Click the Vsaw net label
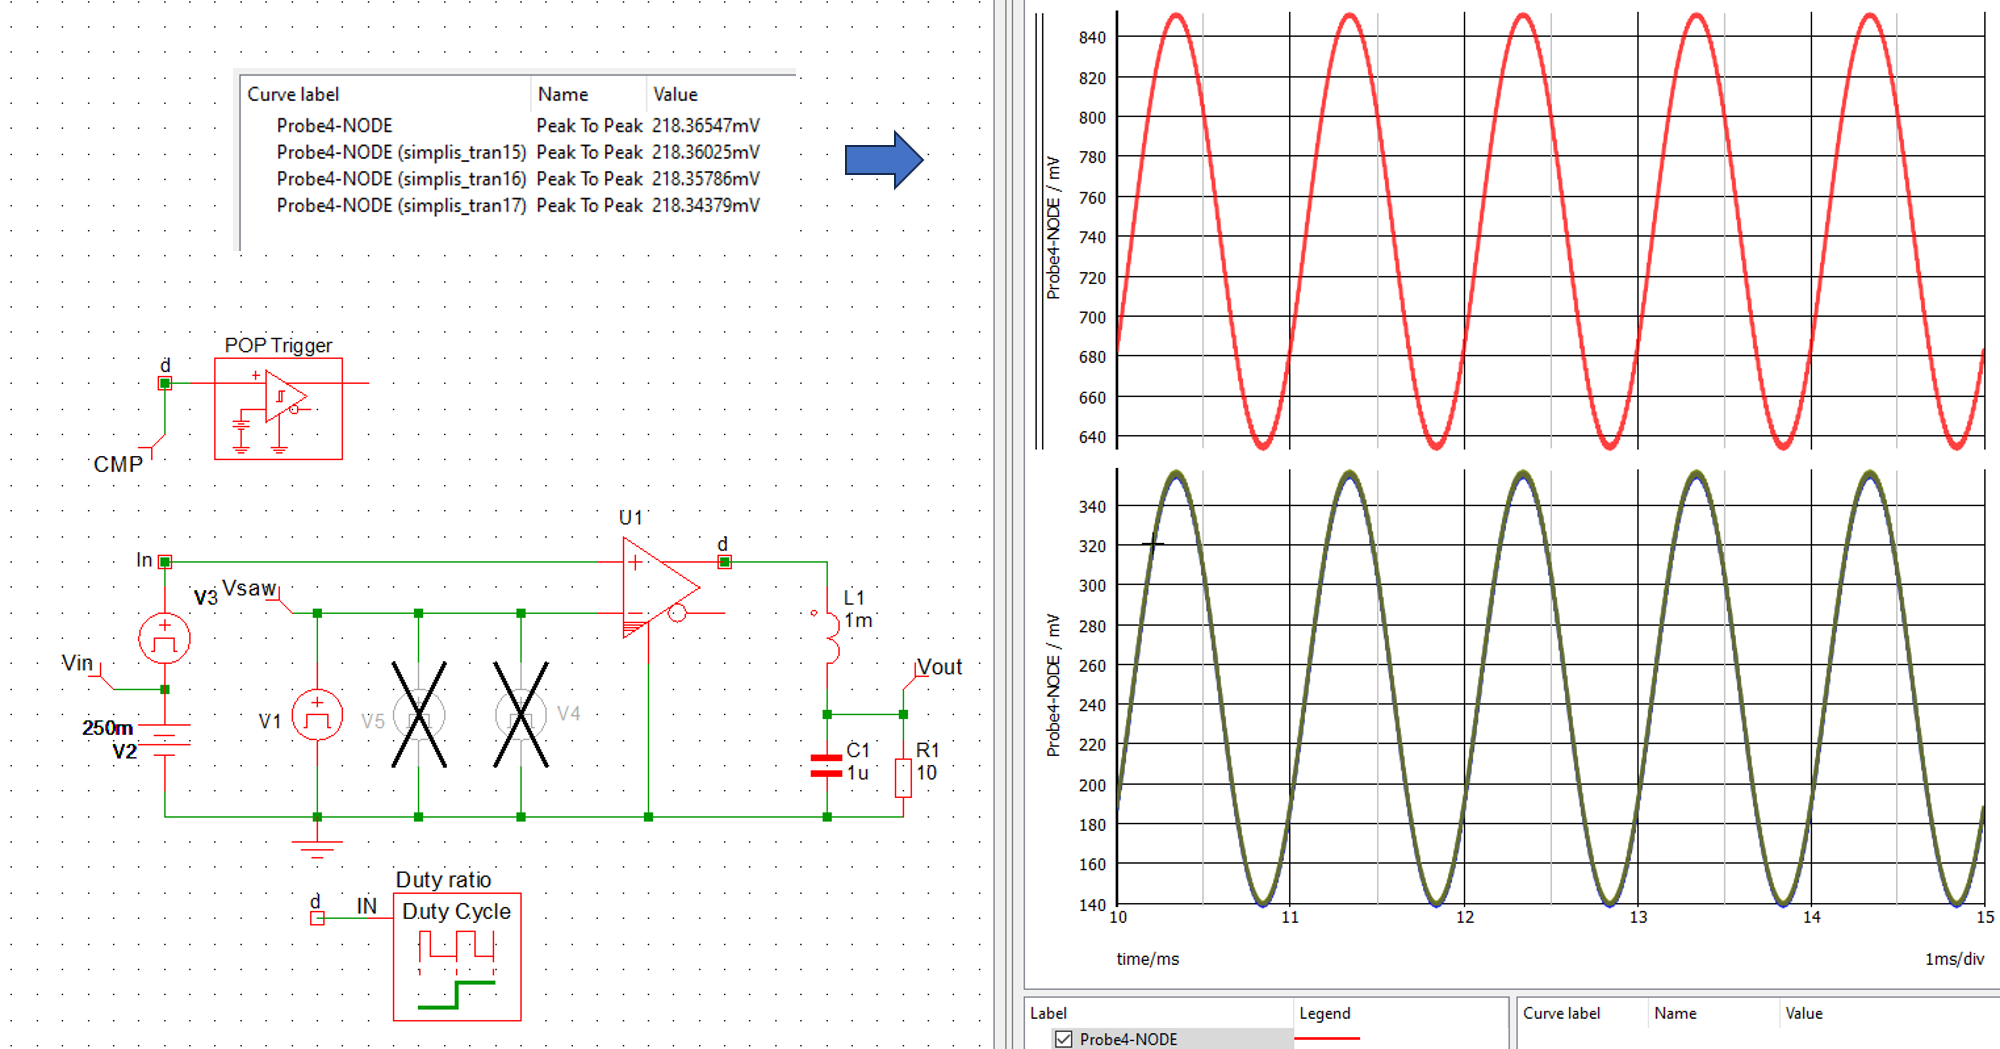Image resolution: width=2000 pixels, height=1049 pixels. tap(249, 588)
